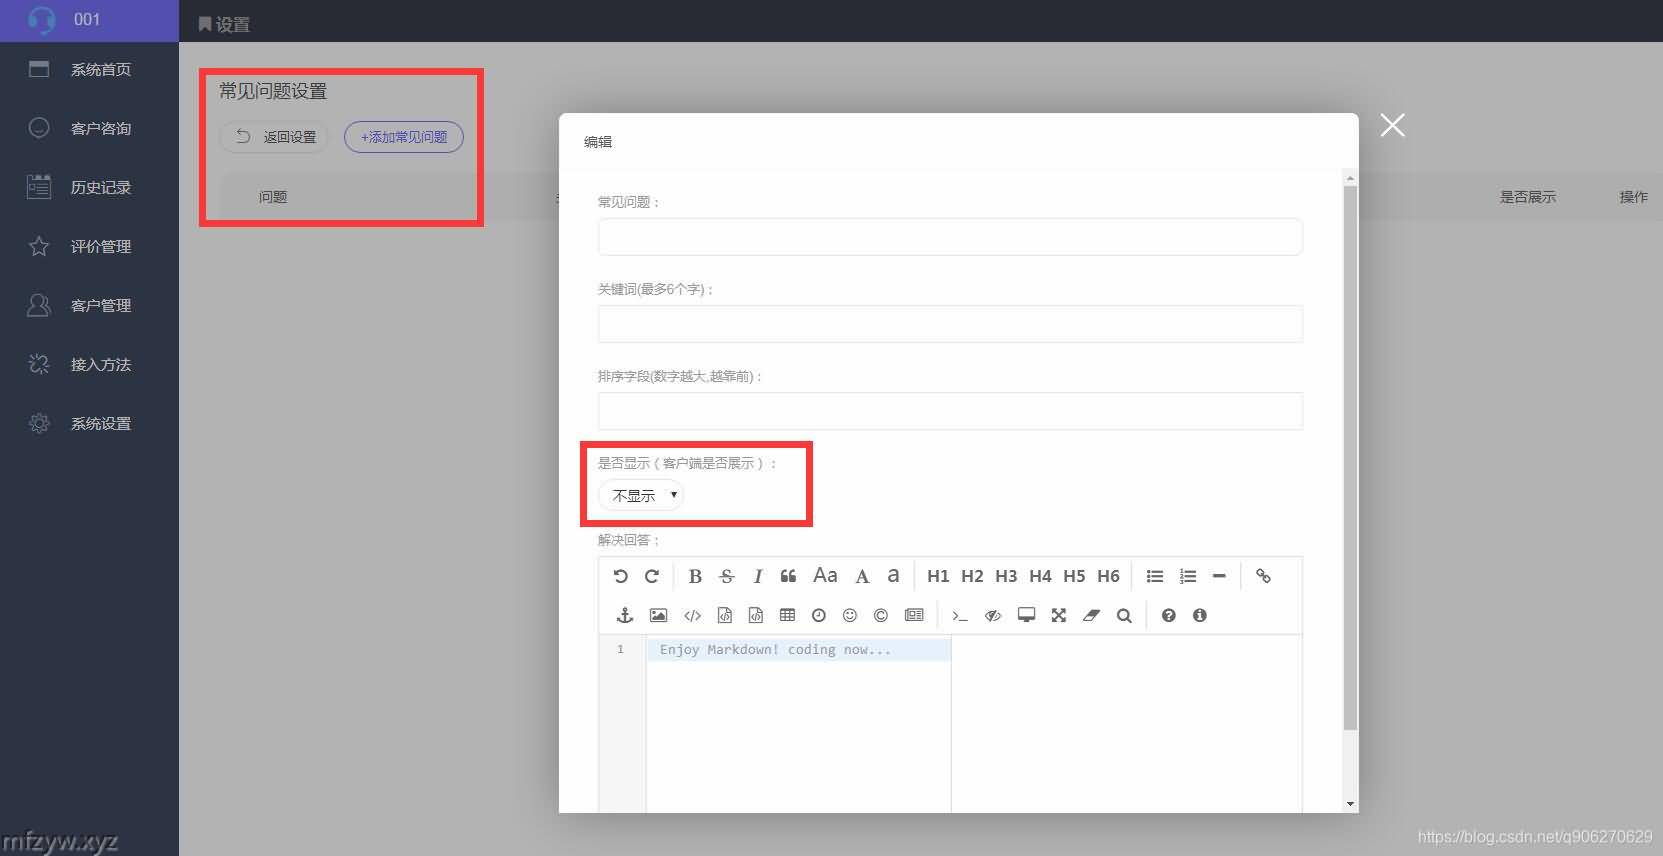Screen dimensions: 1663x856
Task: Open editor search with magnifier icon
Action: (1124, 615)
